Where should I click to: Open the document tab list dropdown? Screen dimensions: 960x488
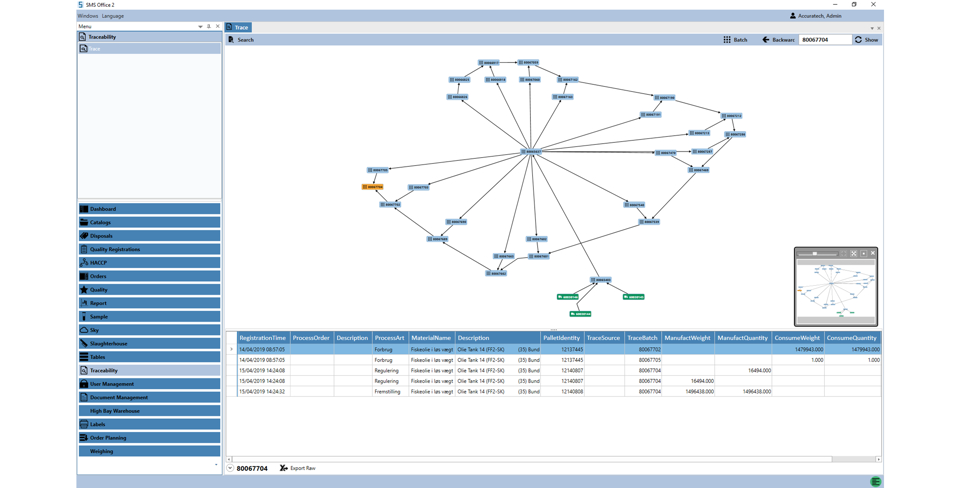click(x=872, y=28)
